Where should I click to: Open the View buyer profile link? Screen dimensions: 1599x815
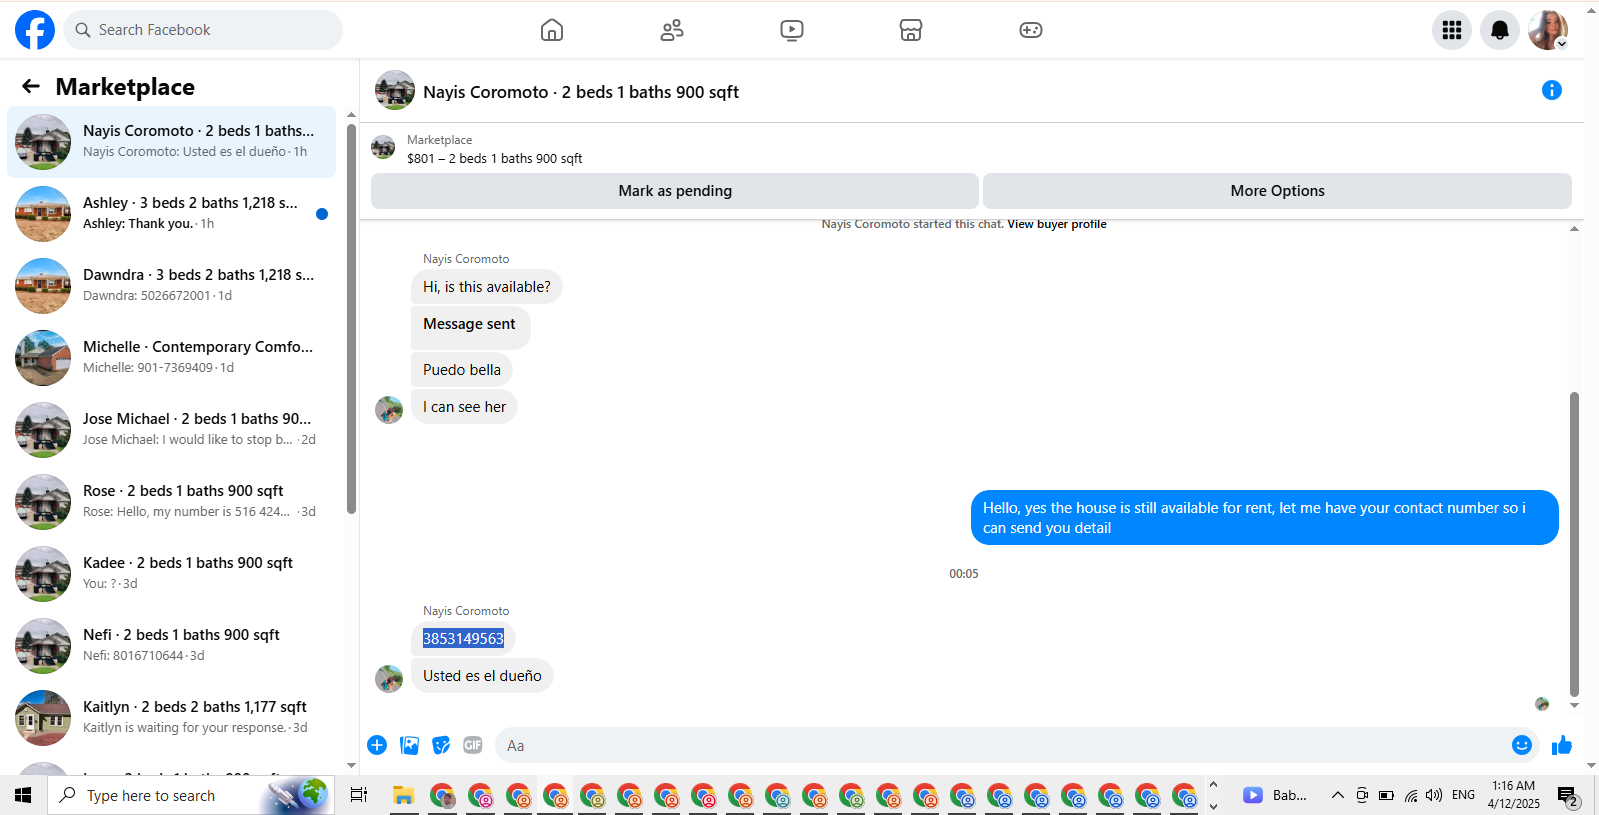point(1057,224)
